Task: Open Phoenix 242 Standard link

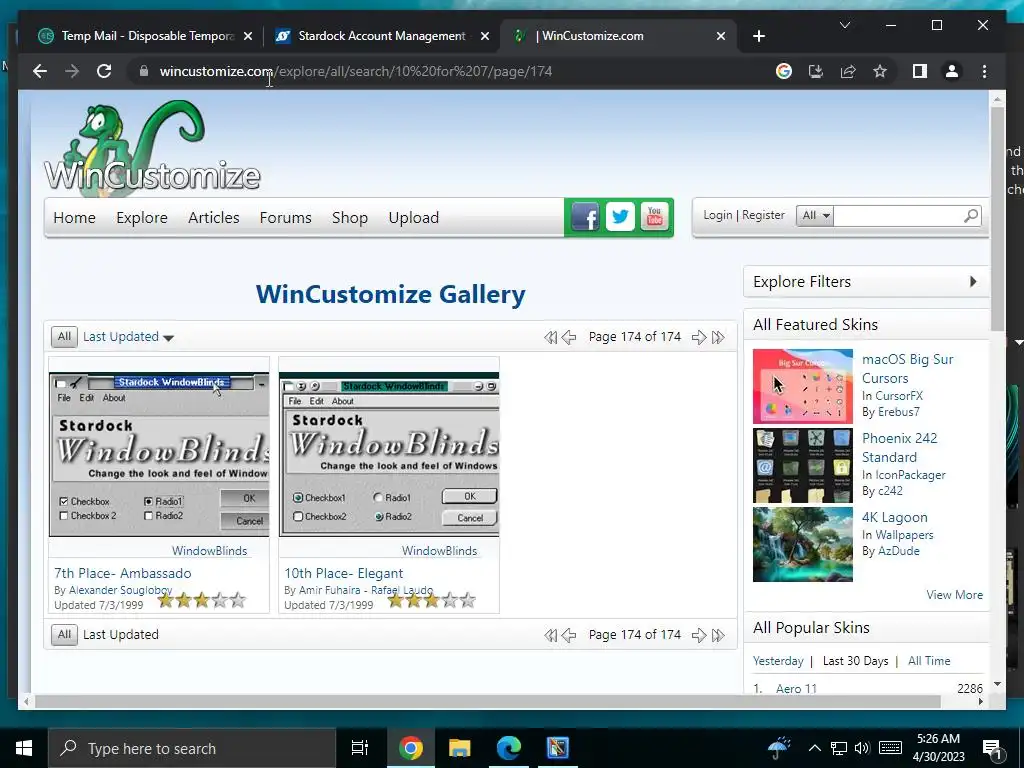Action: [x=899, y=447]
